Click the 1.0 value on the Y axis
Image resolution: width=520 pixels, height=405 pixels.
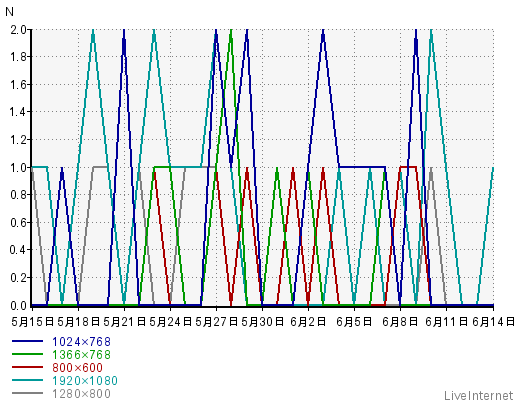pos(18,167)
